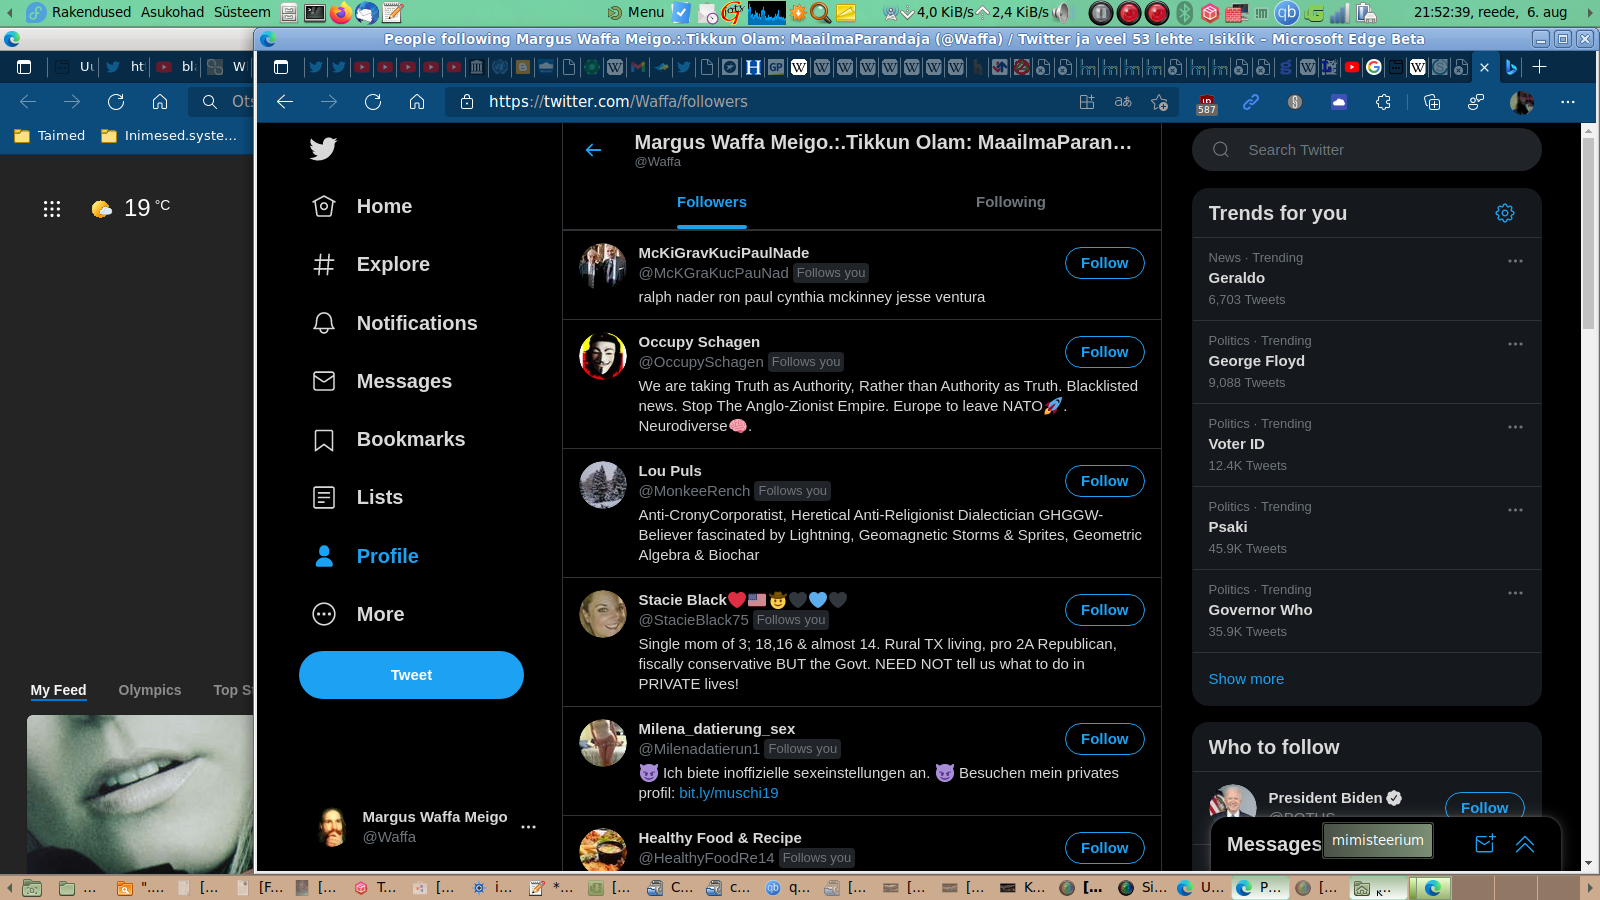Screen dimensions: 1600x900
Task: Click the Search Twitter field
Action: 1367,150
